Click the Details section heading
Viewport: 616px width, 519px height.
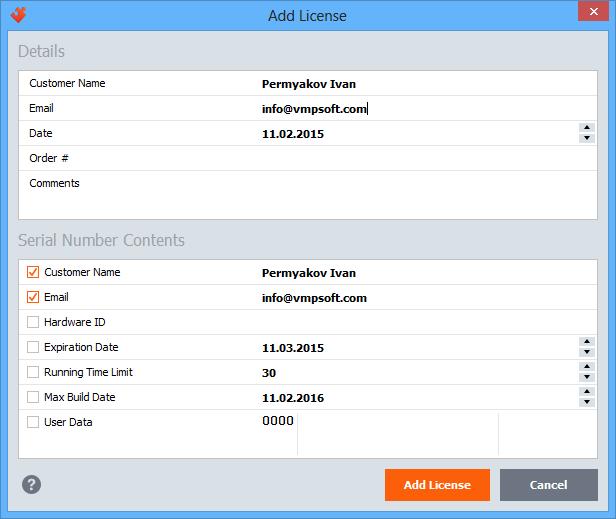click(x=41, y=51)
